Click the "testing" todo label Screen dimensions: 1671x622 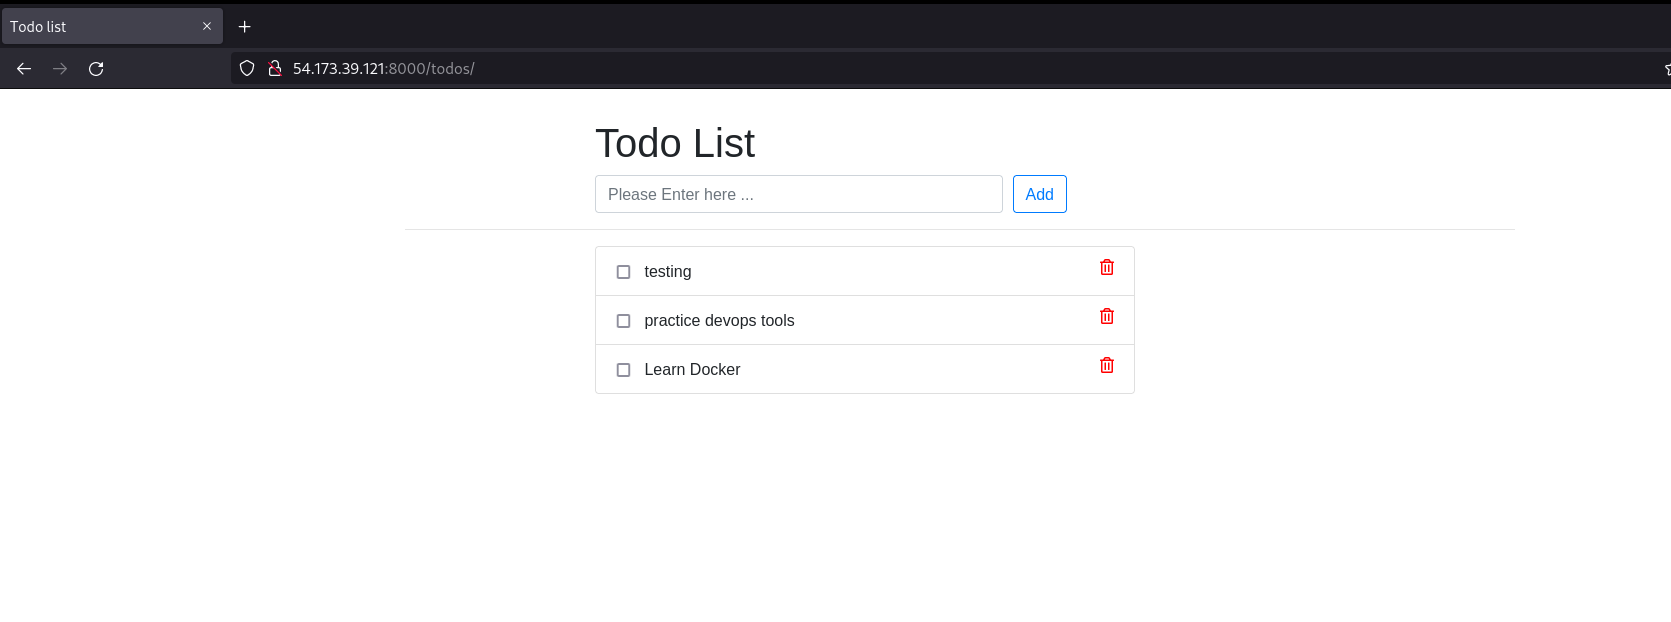click(x=667, y=271)
